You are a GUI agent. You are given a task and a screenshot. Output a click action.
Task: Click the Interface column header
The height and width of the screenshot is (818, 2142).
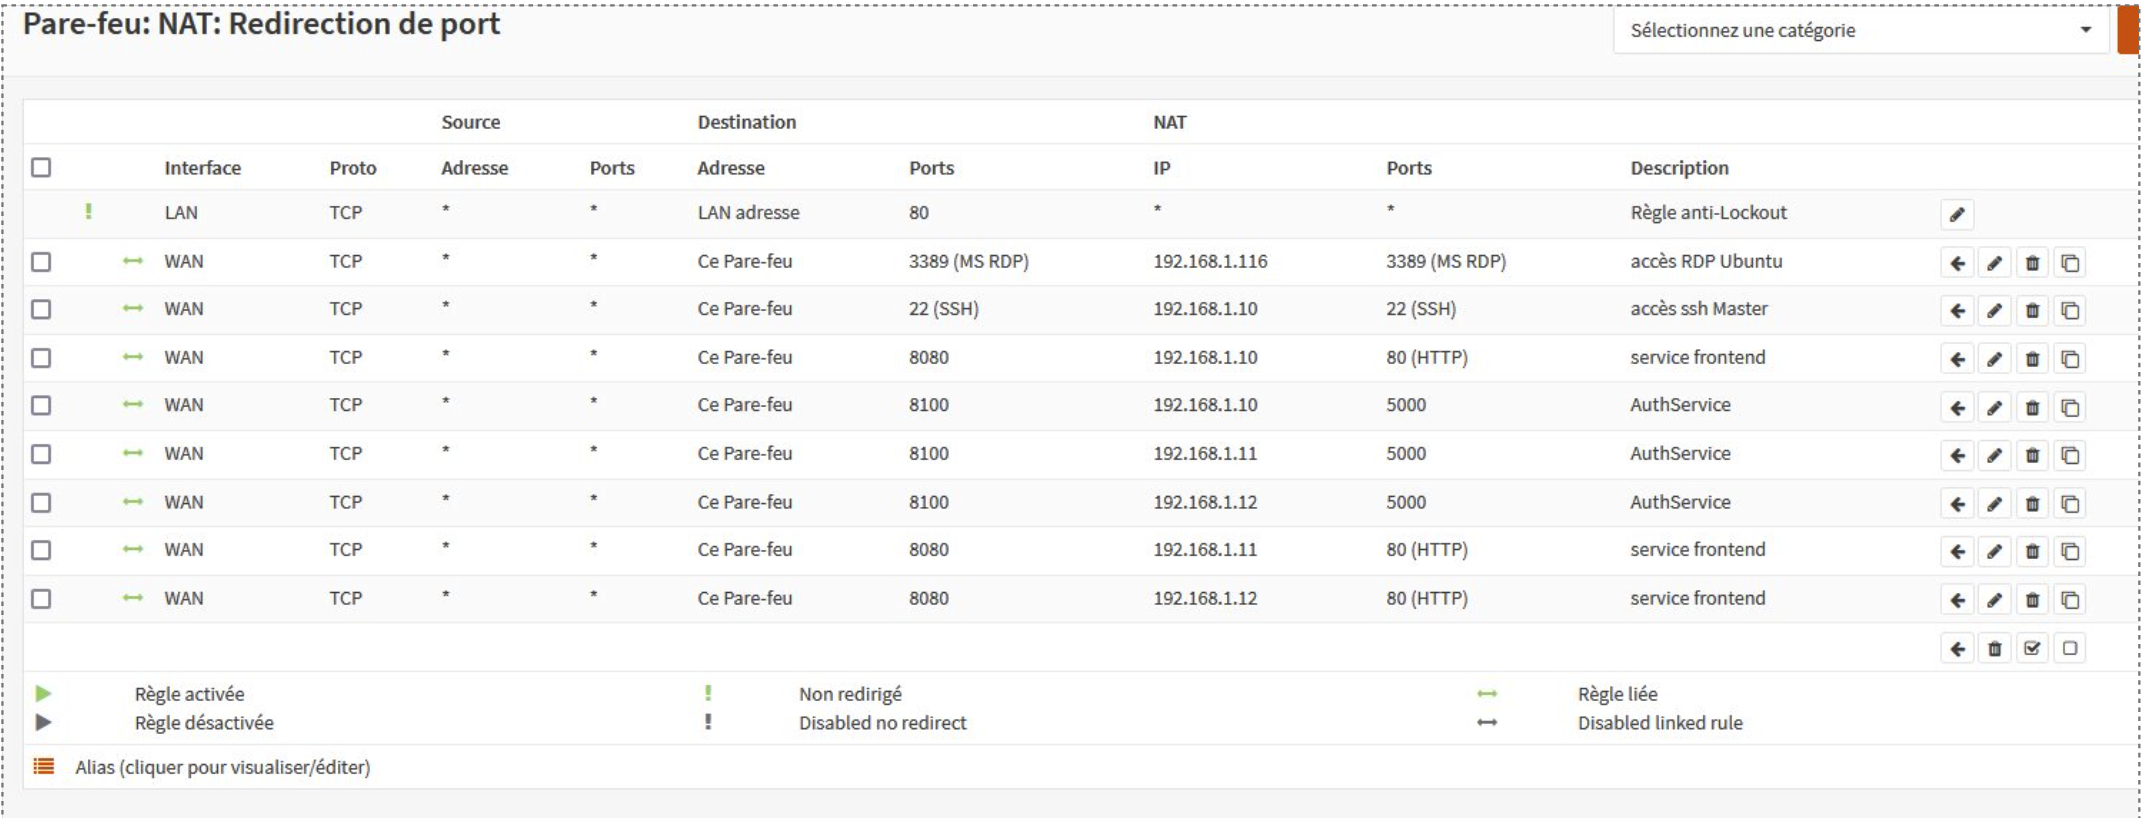pyautogui.click(x=202, y=168)
